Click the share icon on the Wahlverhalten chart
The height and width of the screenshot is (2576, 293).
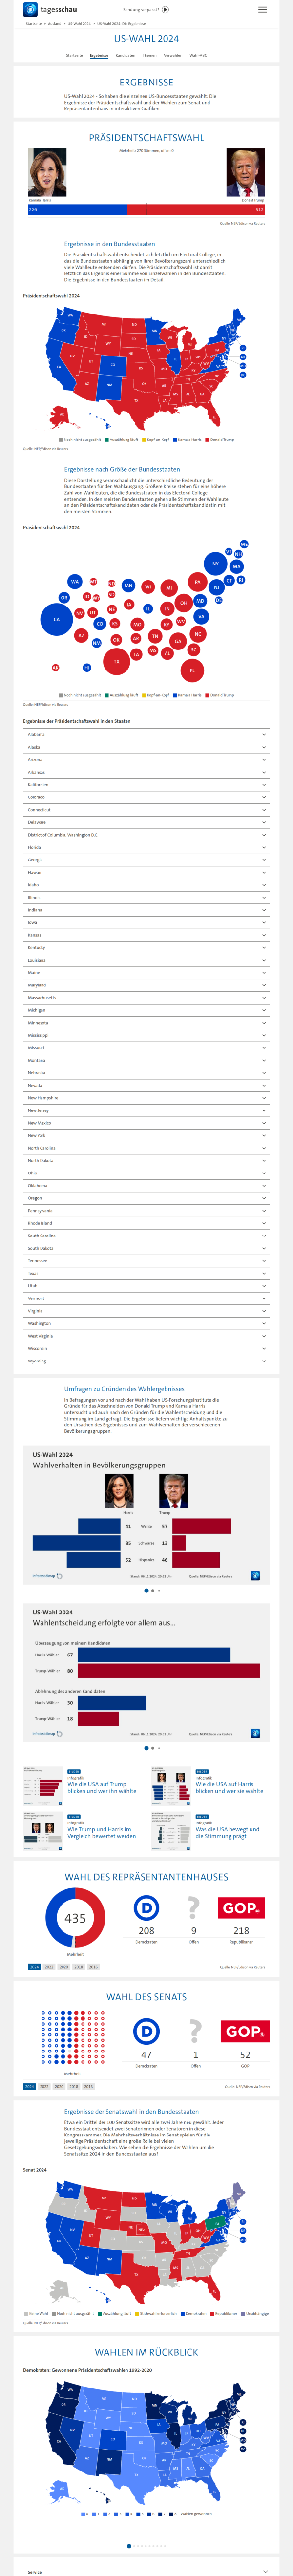tap(255, 1576)
